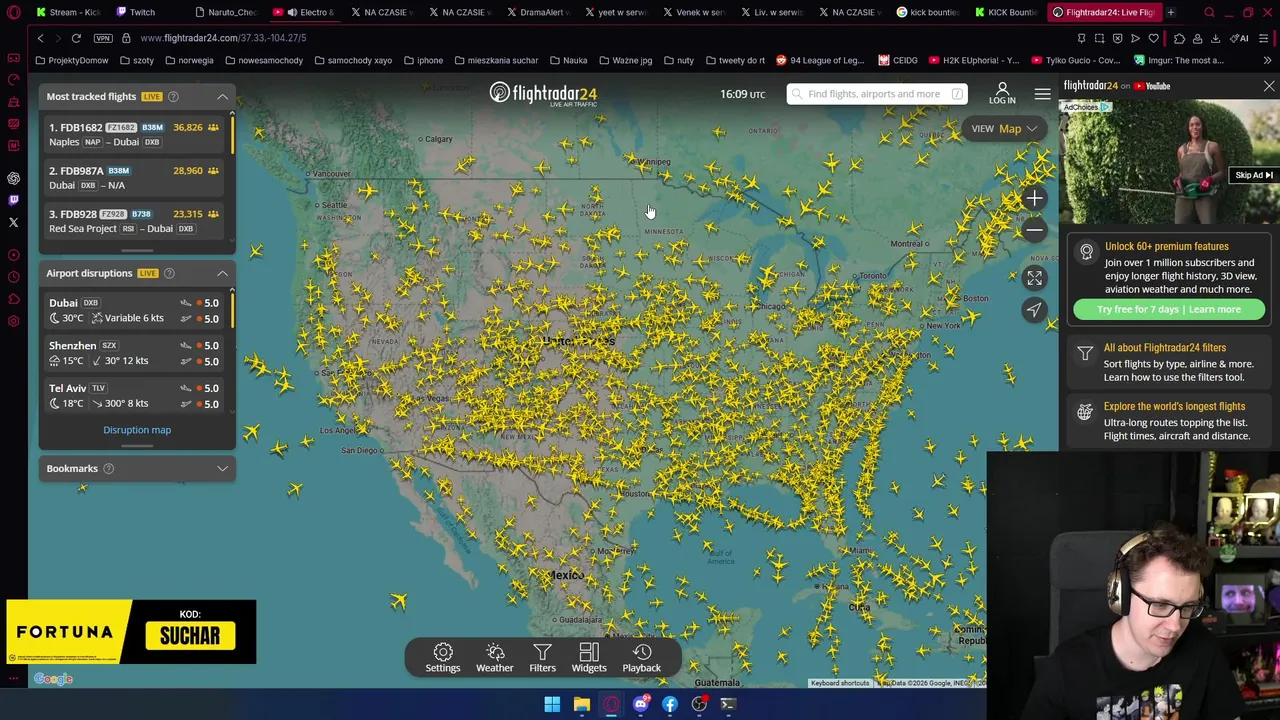Open the Disruption map link

coord(137,430)
